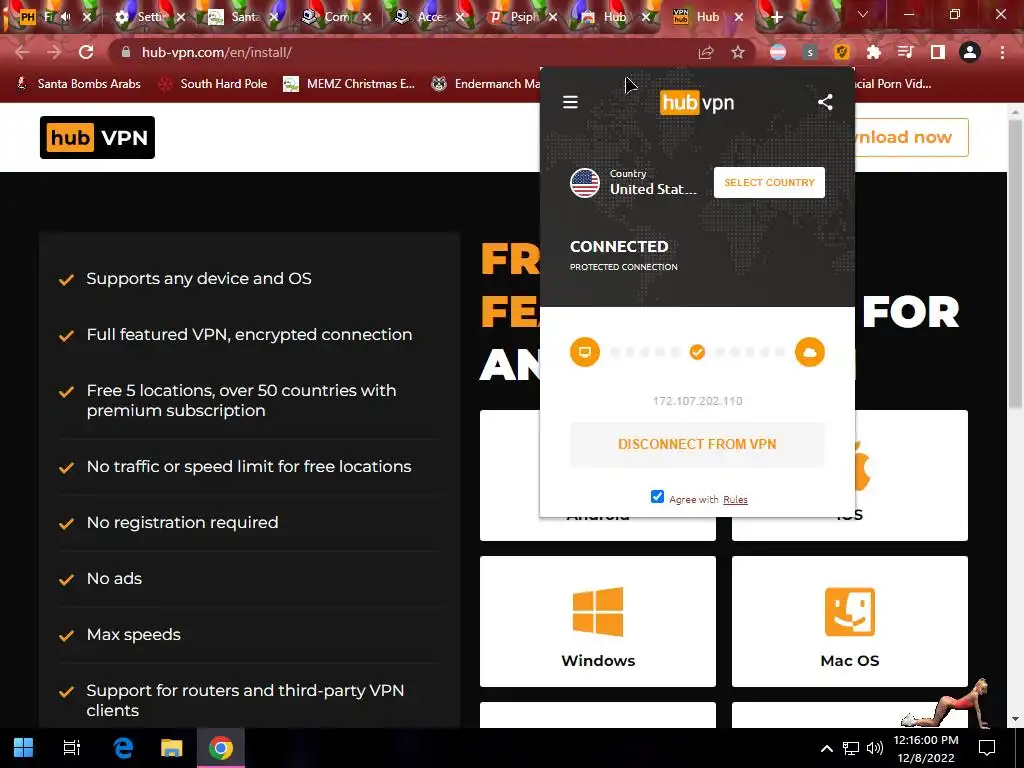This screenshot has width=1024, height=768.
Task: Click 'Supports any device and OS' row
Action: [x=249, y=278]
